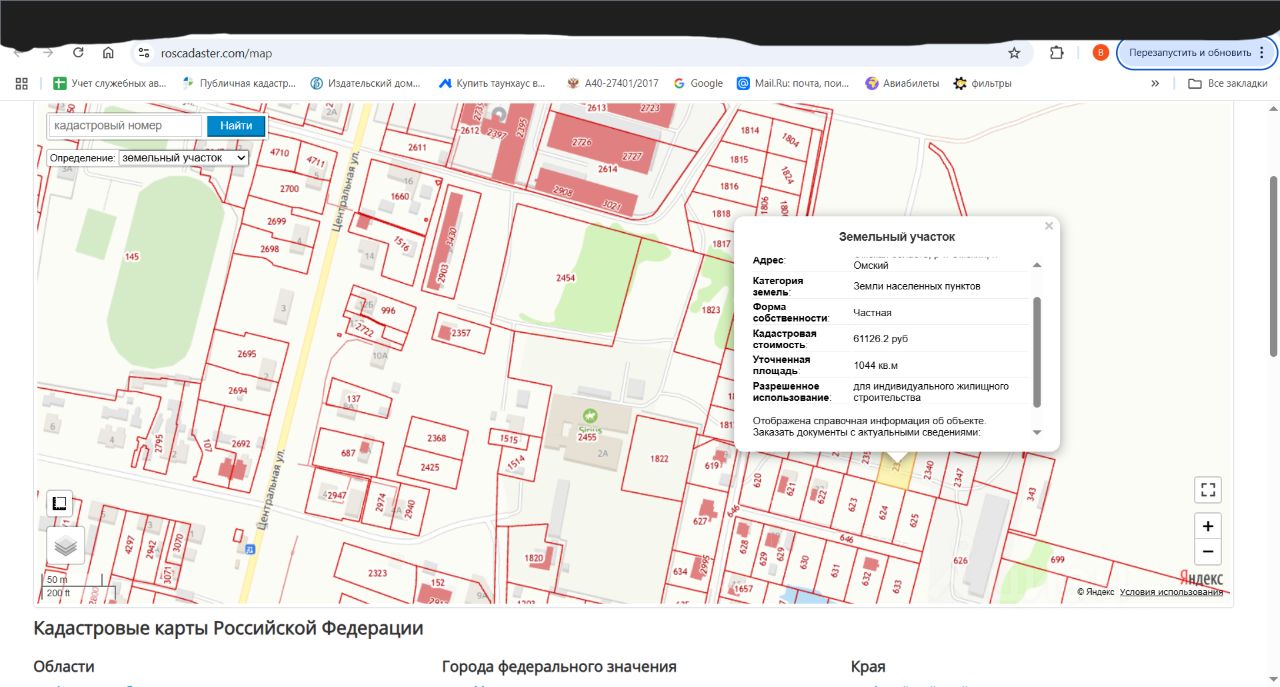Viewport: 1280px width, 687px height.
Task: Toggle fullscreen mode for the map
Action: (x=1208, y=489)
